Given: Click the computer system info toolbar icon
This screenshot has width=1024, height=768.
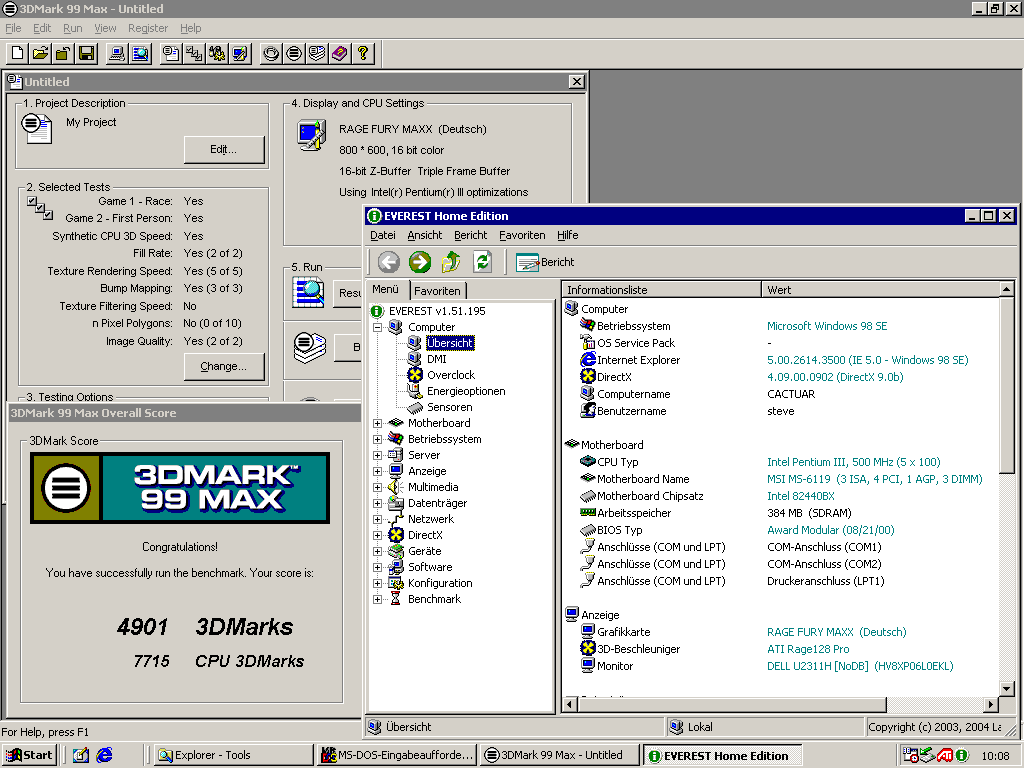Looking at the screenshot, I should [x=117, y=54].
